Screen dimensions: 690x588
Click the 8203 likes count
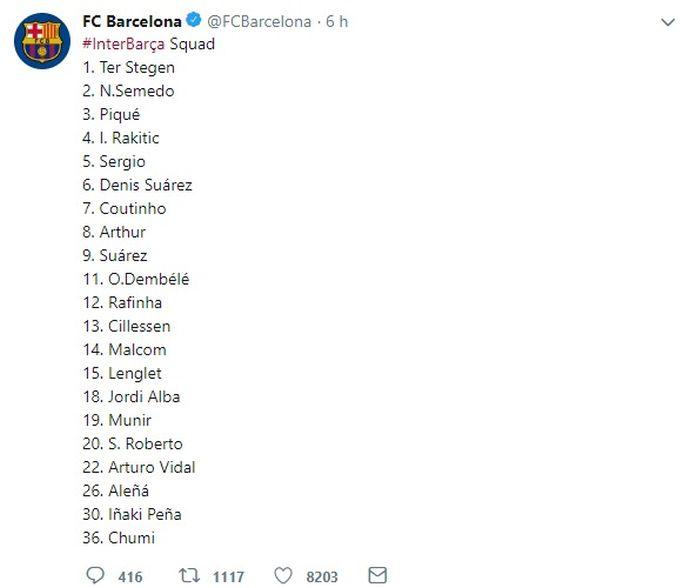pyautogui.click(x=322, y=576)
